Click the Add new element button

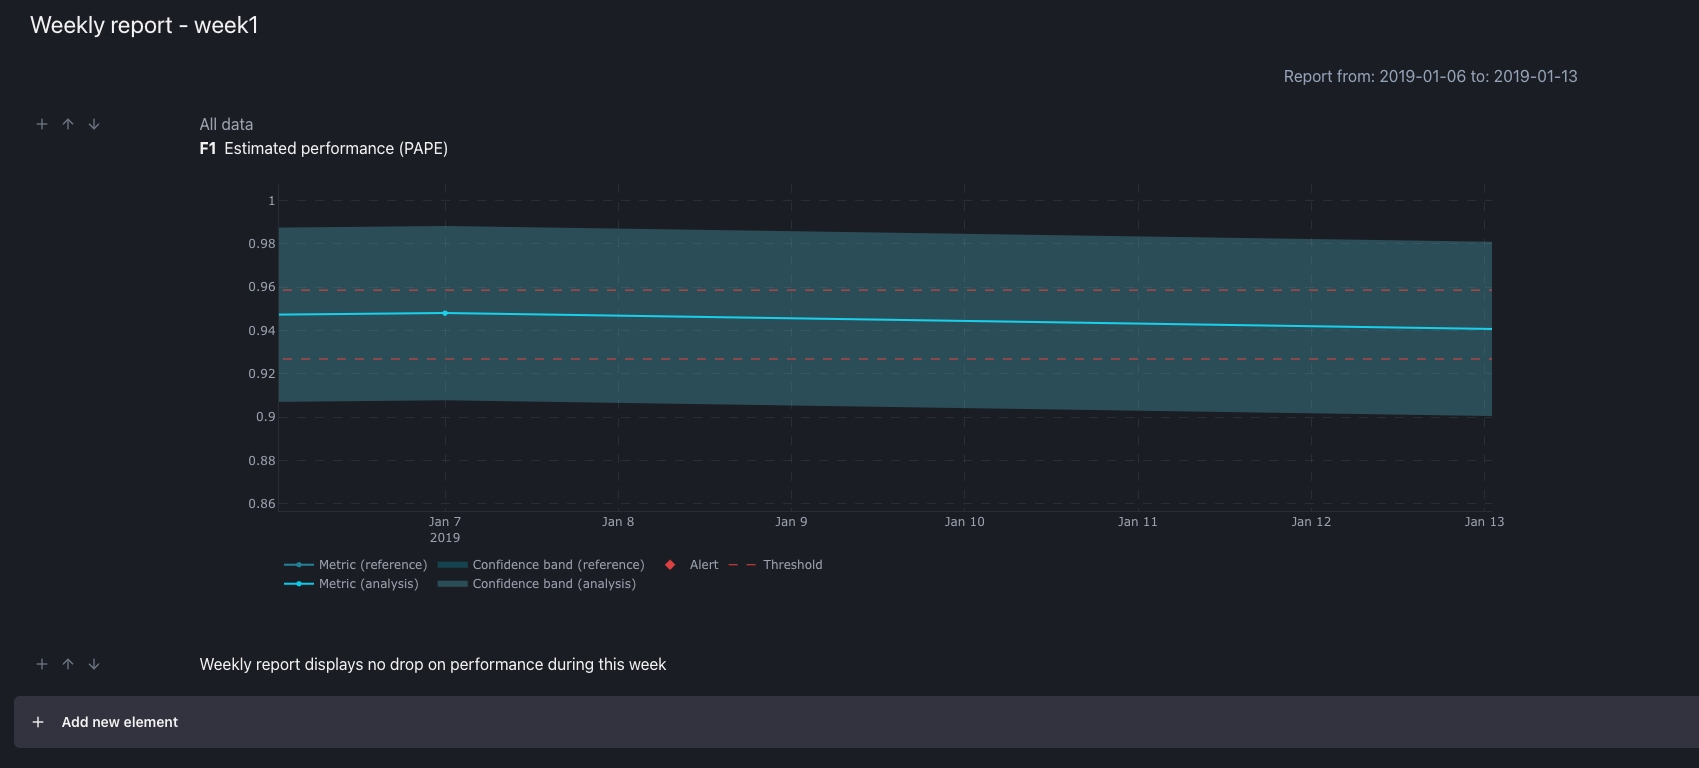point(119,722)
